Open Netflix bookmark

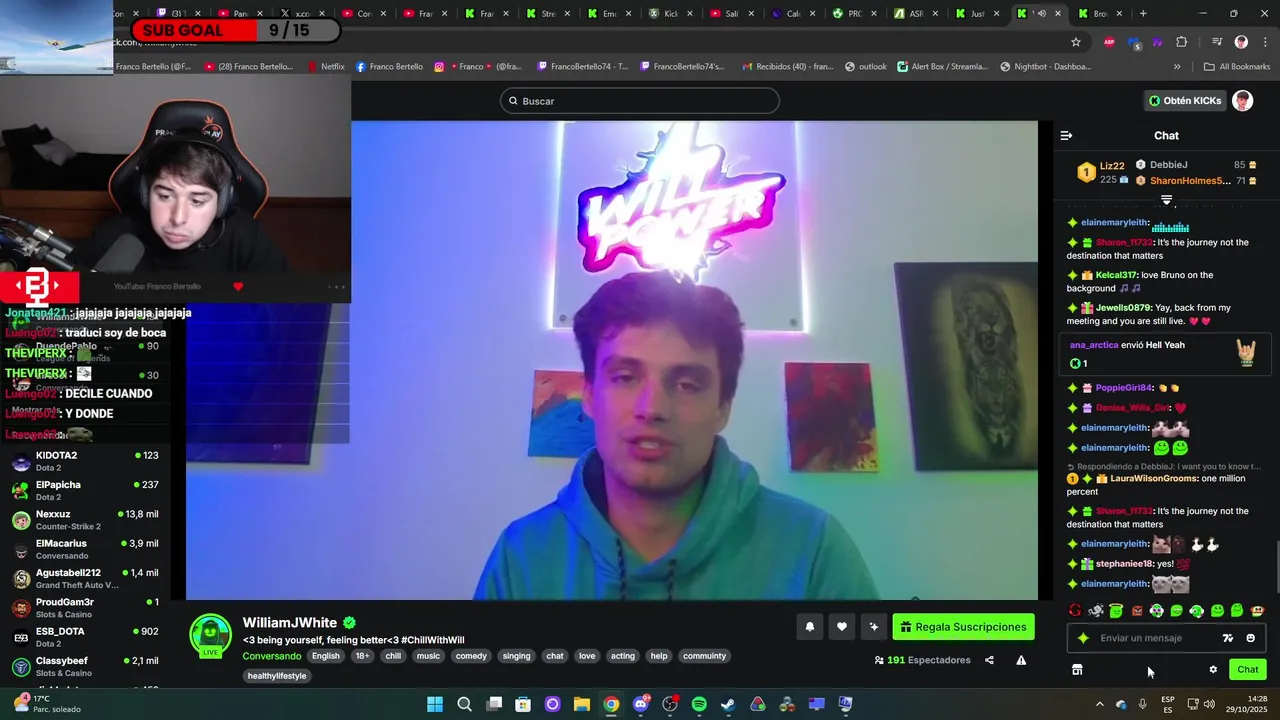[325, 67]
